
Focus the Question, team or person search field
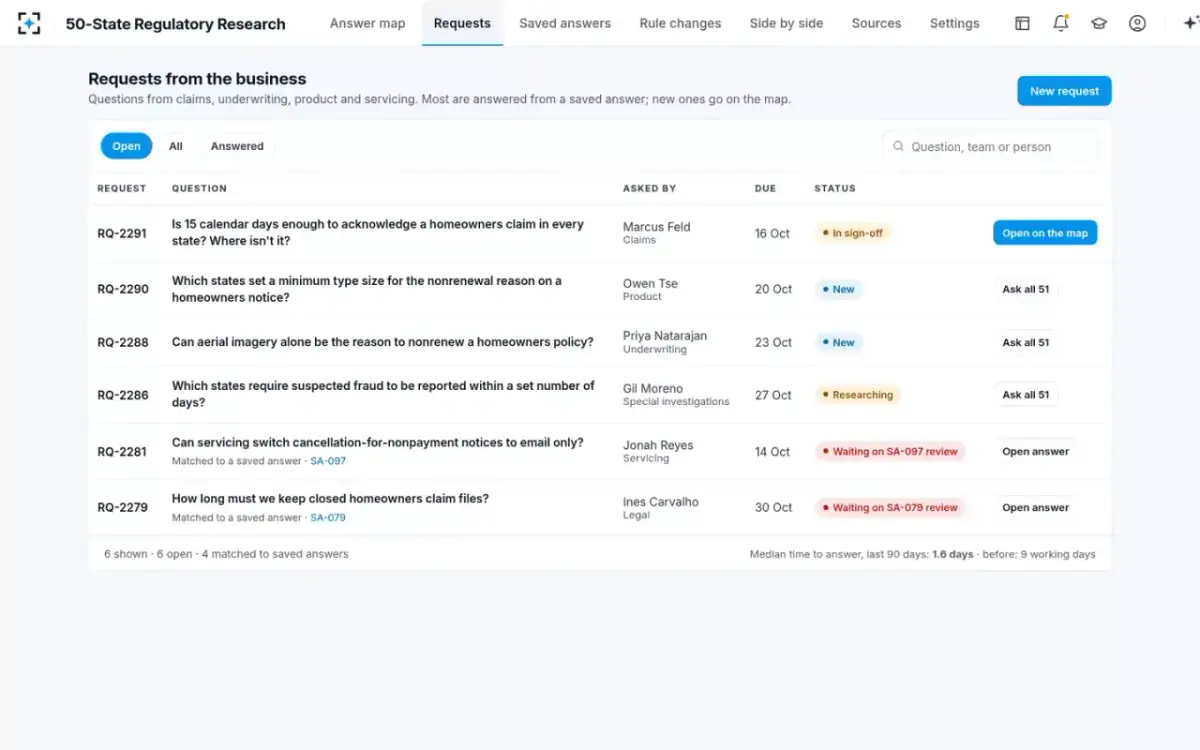990,146
